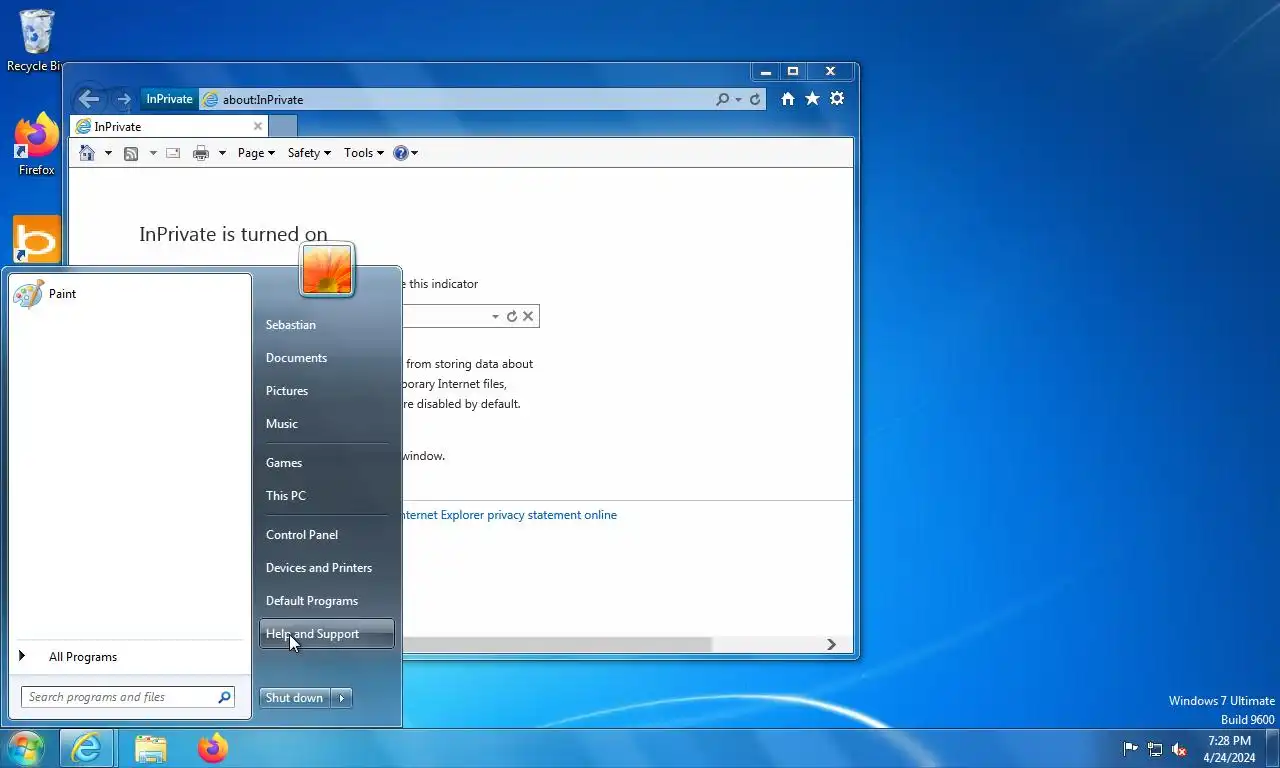The image size is (1280, 768).
Task: Open Help and Support
Action: pyautogui.click(x=326, y=634)
